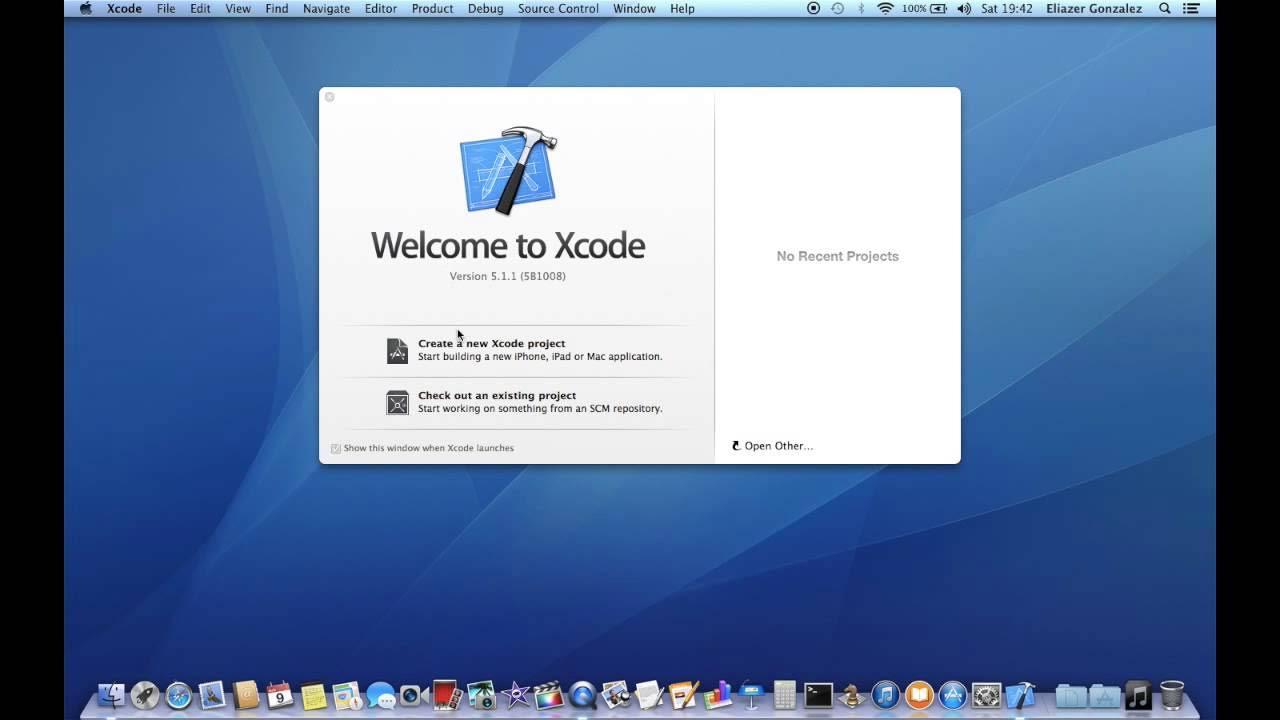Open the Product menu
Screen dimensions: 1280x720
coord(433,8)
